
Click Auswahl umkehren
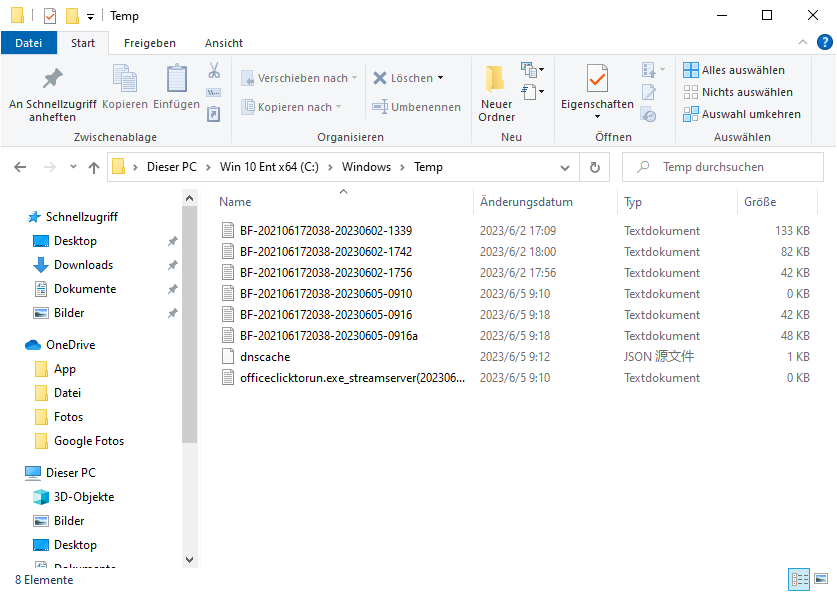pos(742,114)
